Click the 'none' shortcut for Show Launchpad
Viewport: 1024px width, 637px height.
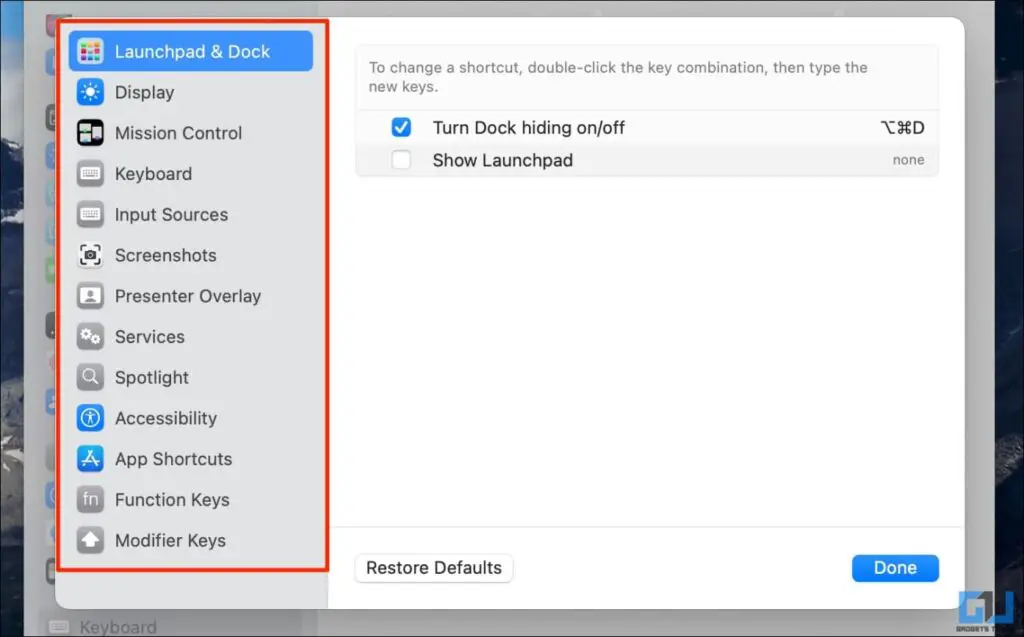click(x=908, y=160)
